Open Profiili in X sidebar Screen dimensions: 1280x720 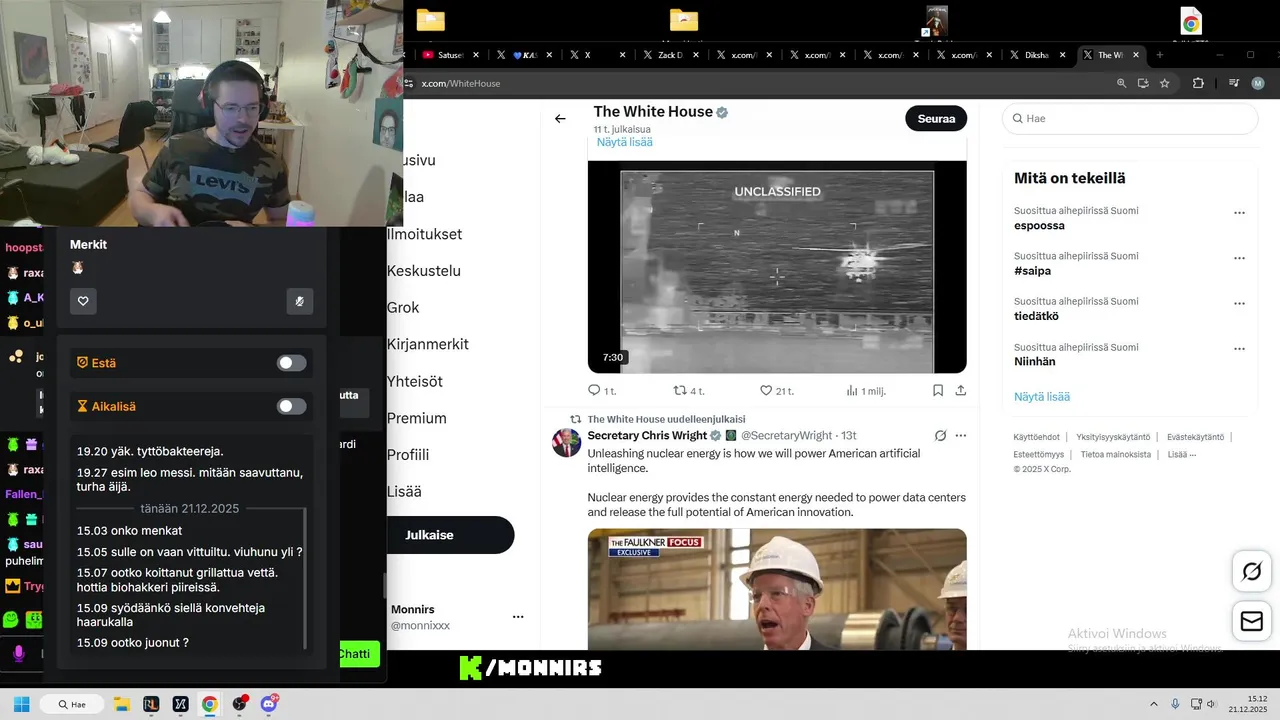[x=408, y=454]
